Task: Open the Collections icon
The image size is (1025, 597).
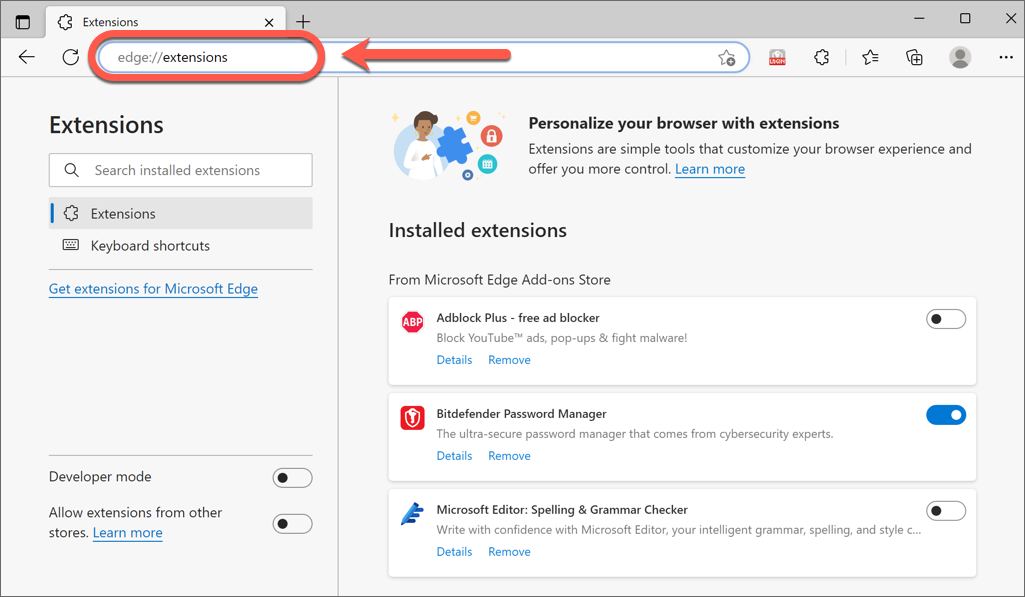Action: (x=915, y=58)
